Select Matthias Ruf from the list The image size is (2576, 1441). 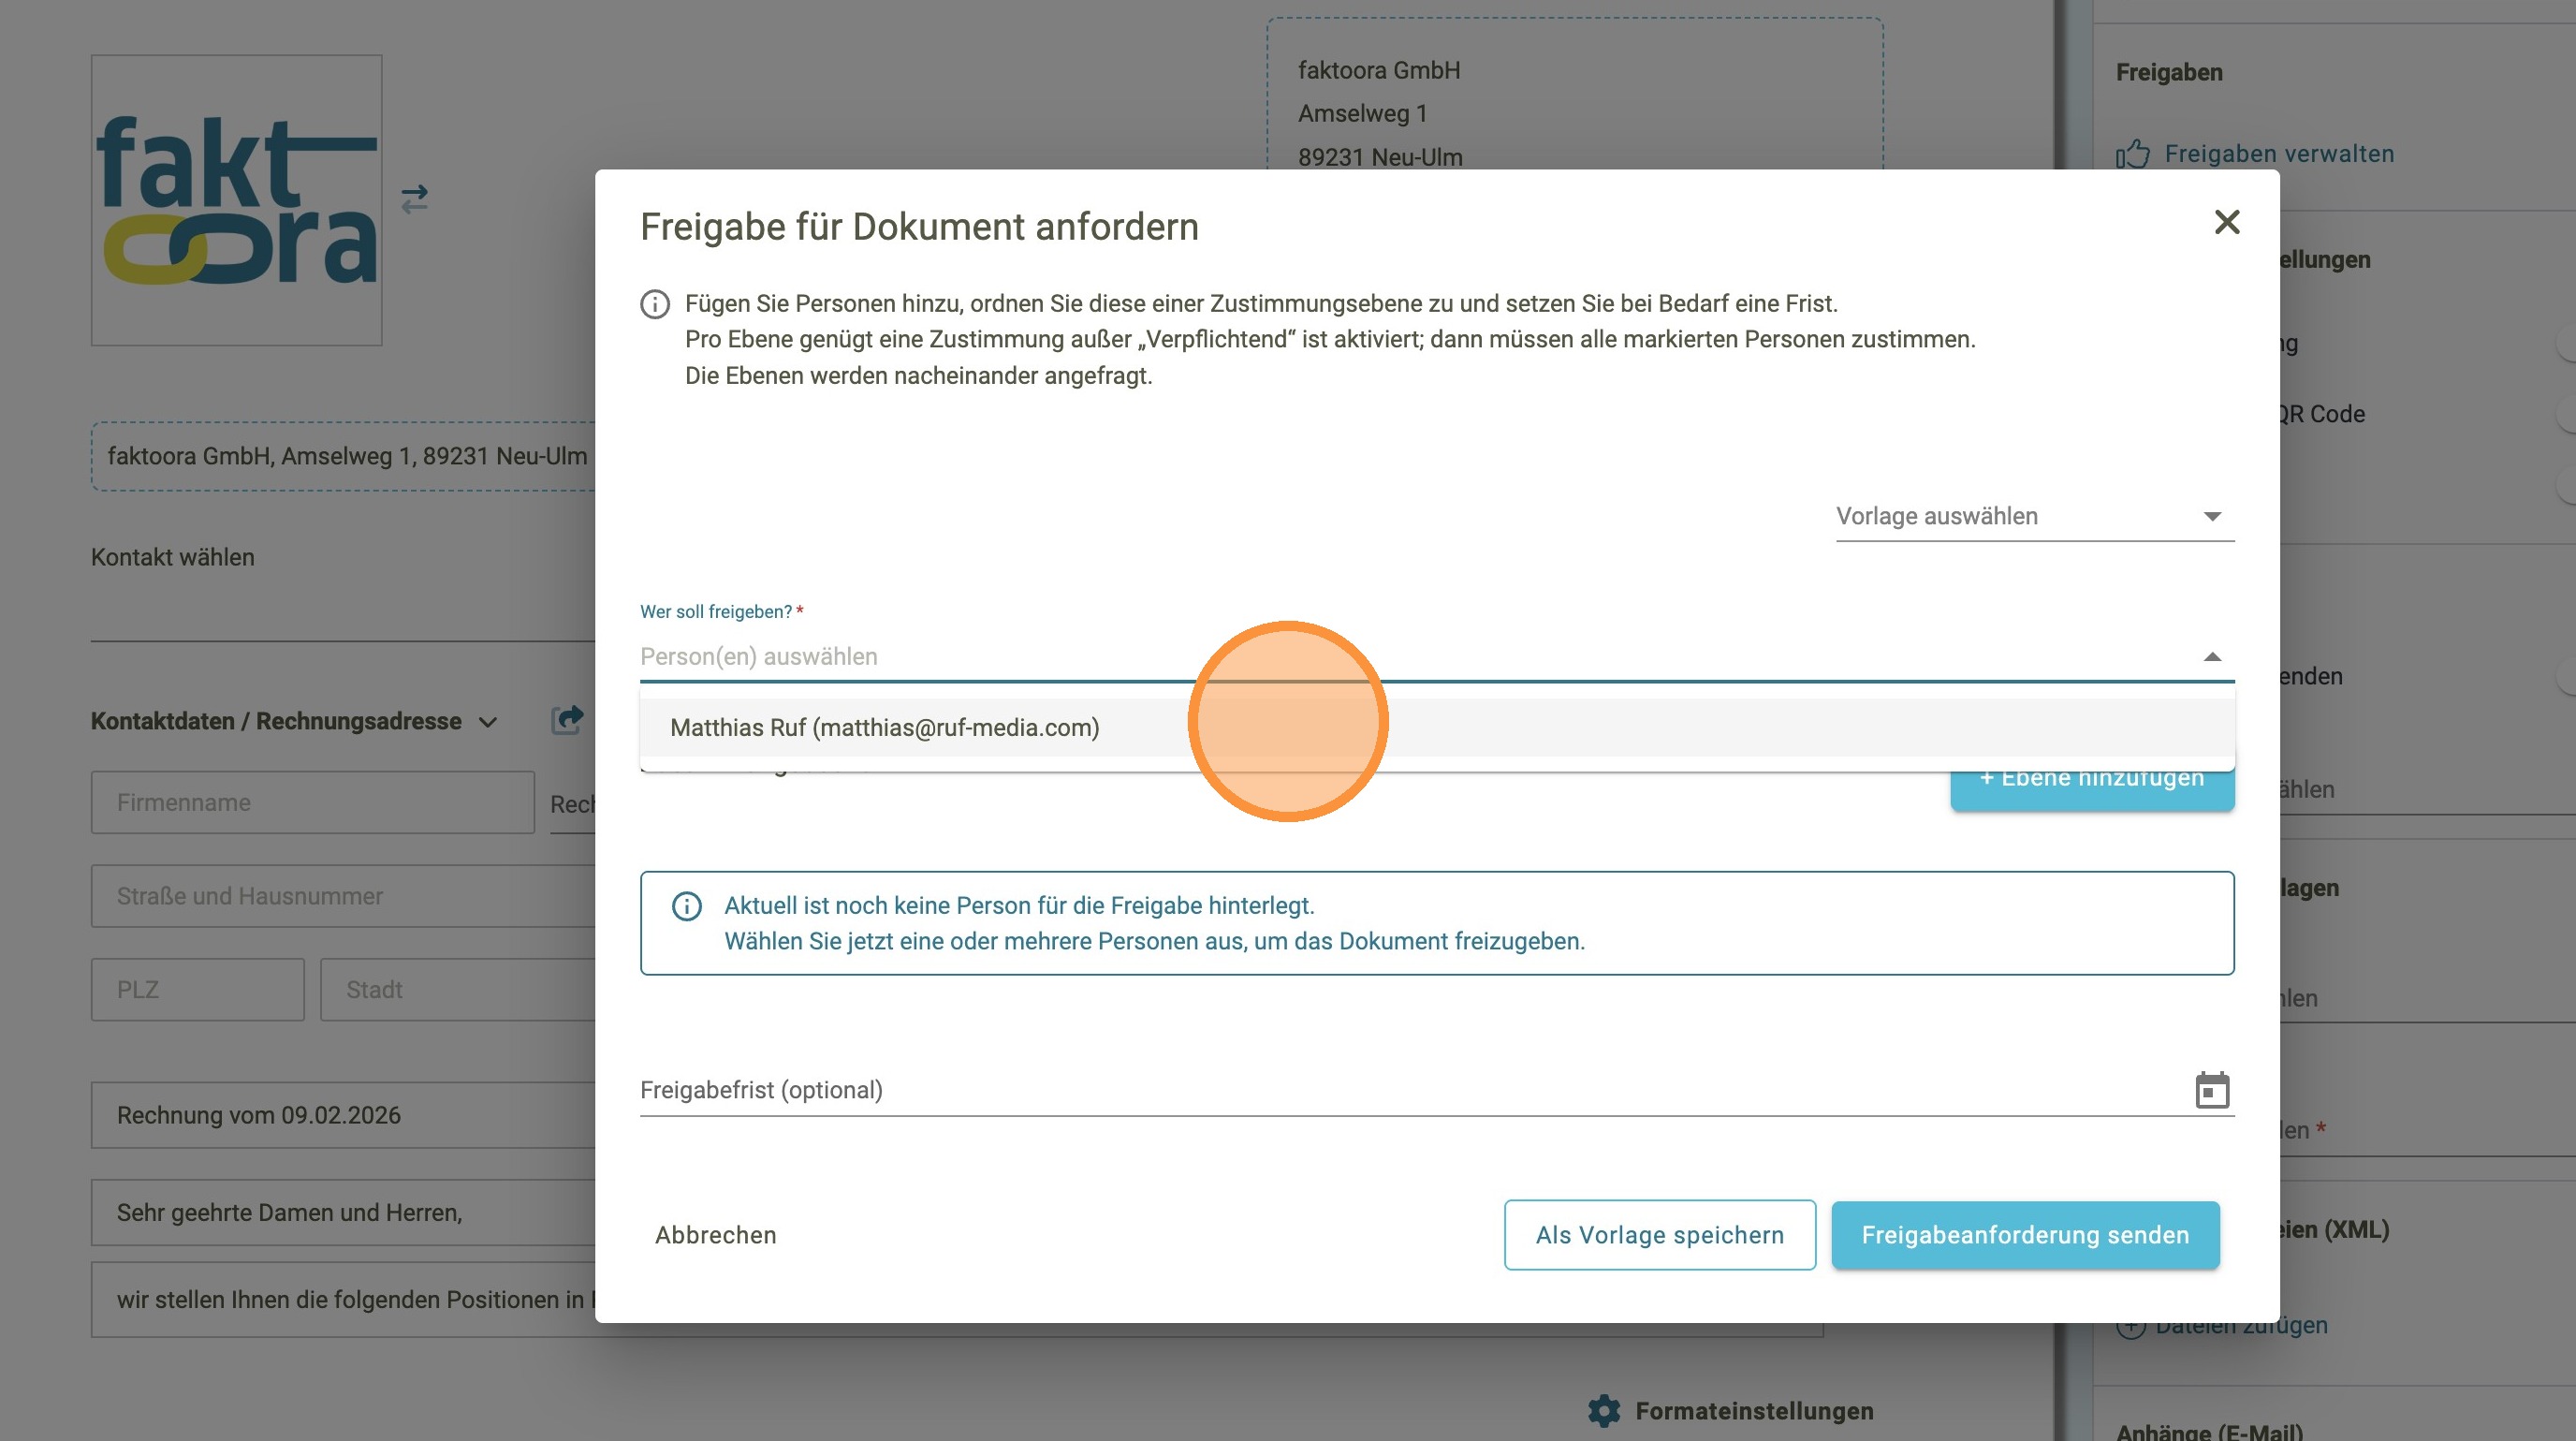point(884,728)
